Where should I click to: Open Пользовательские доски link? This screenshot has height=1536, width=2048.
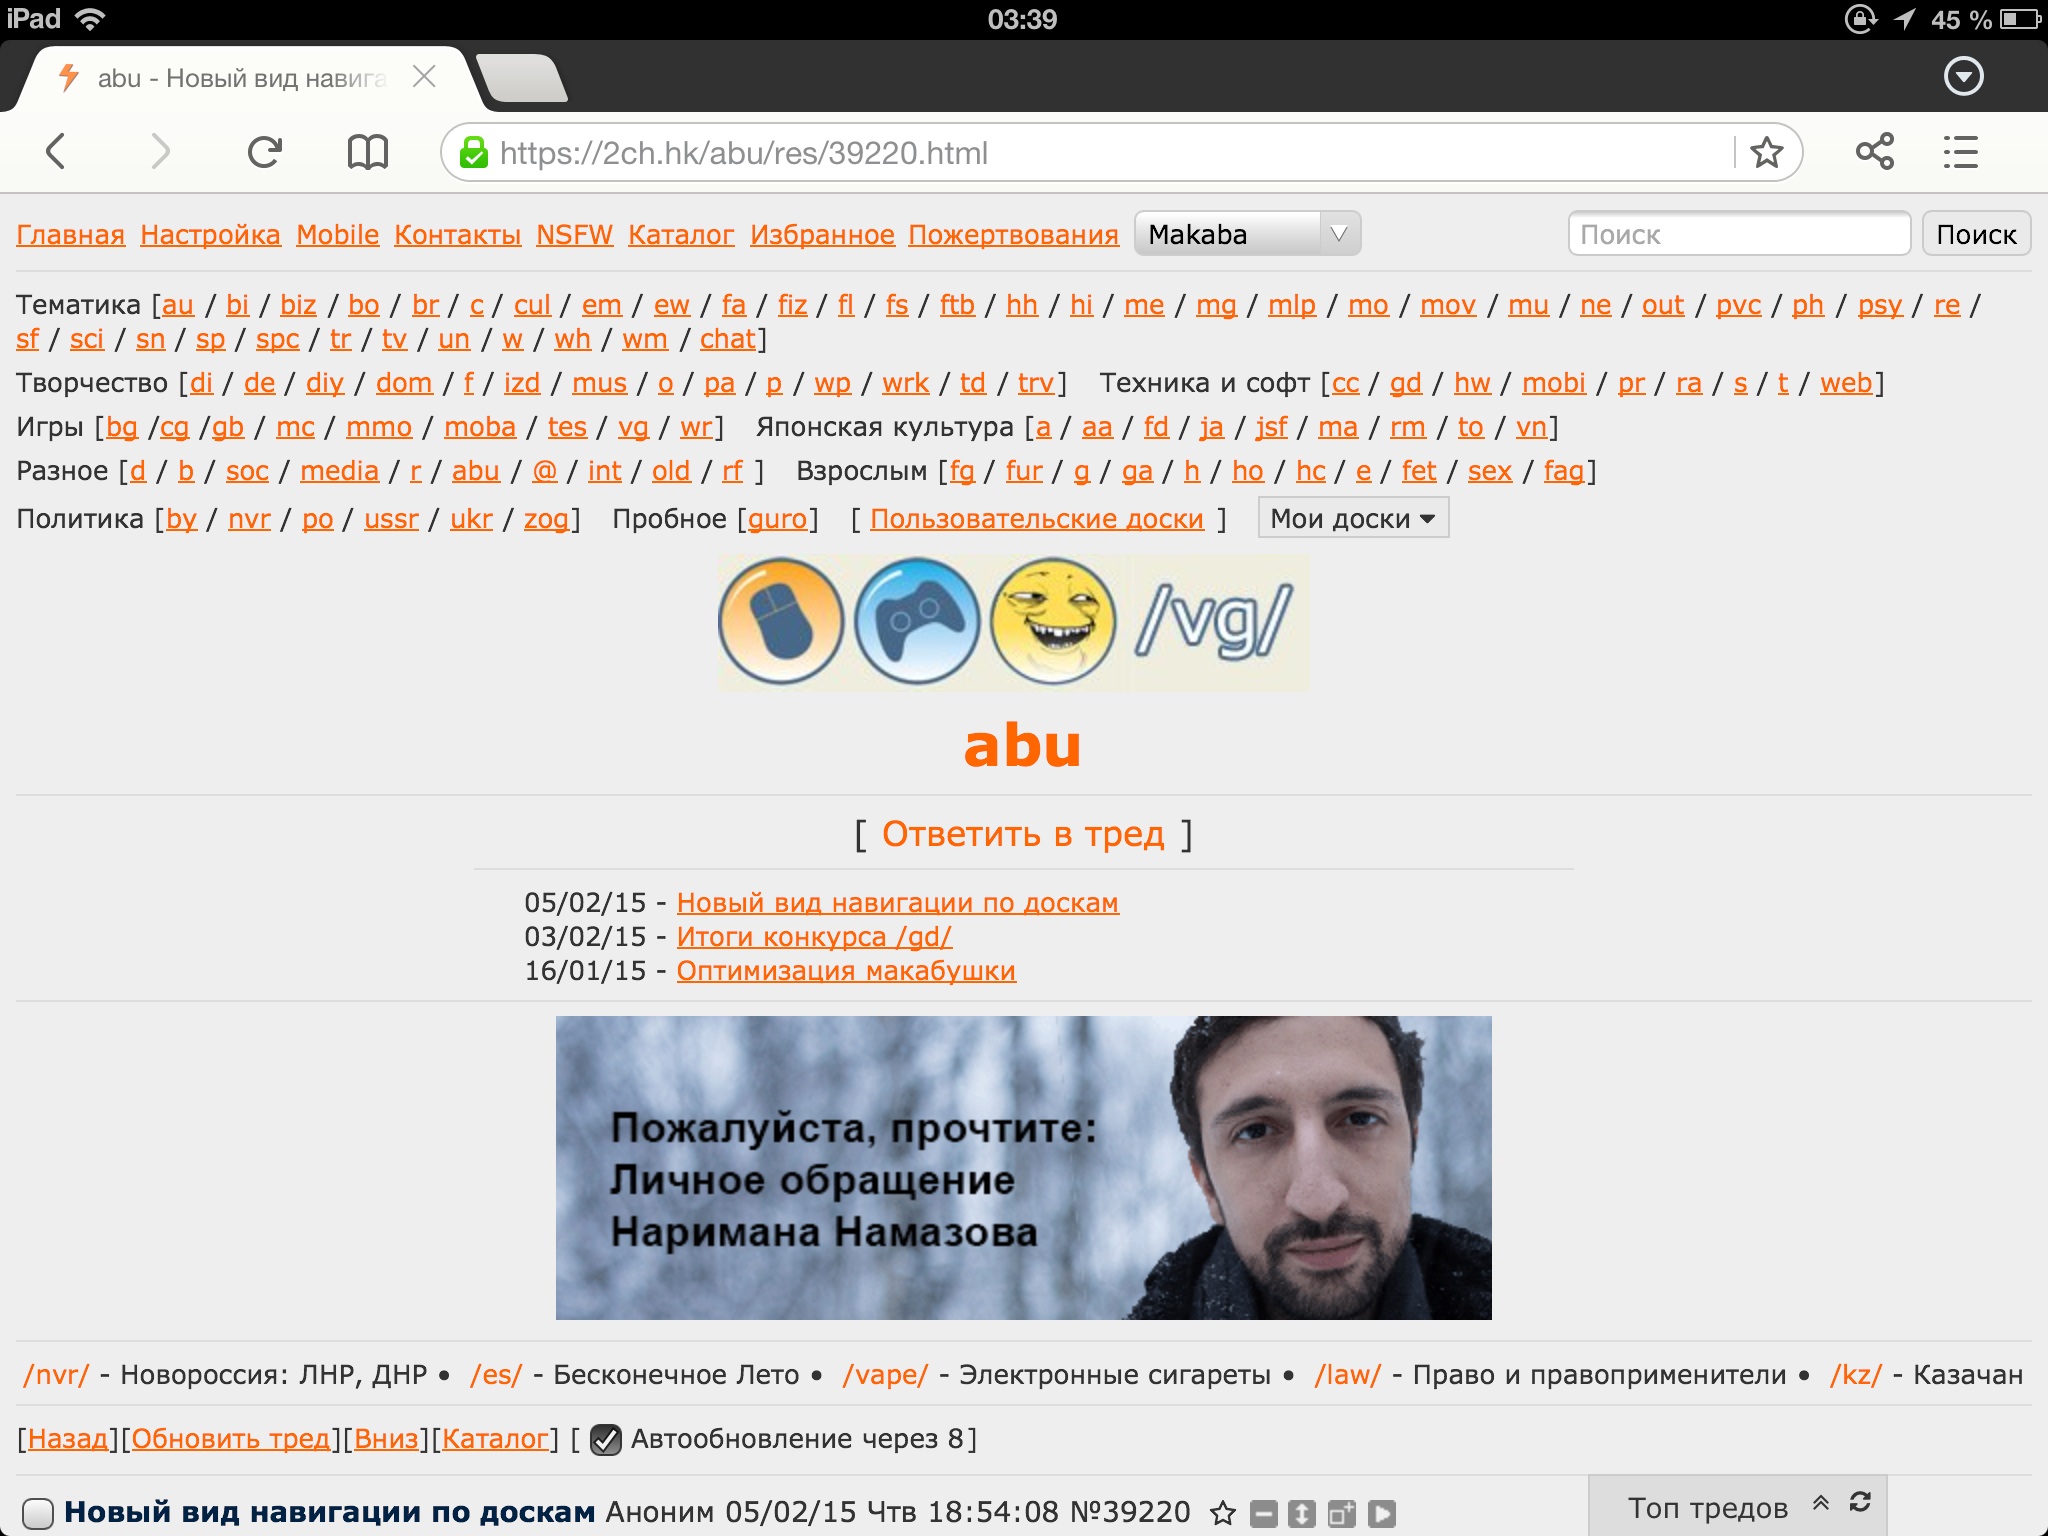[x=1037, y=519]
